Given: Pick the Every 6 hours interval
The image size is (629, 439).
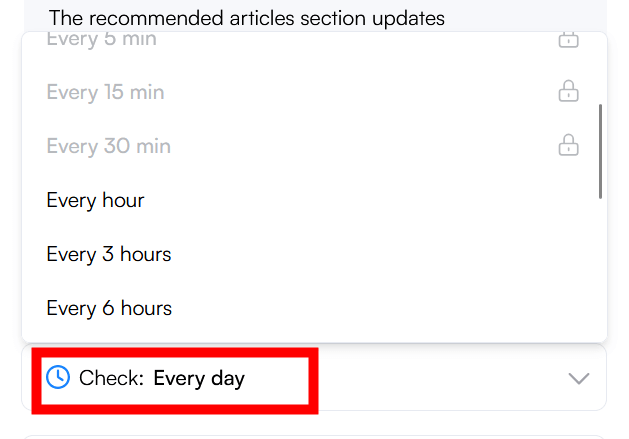Looking at the screenshot, I should 109,308.
